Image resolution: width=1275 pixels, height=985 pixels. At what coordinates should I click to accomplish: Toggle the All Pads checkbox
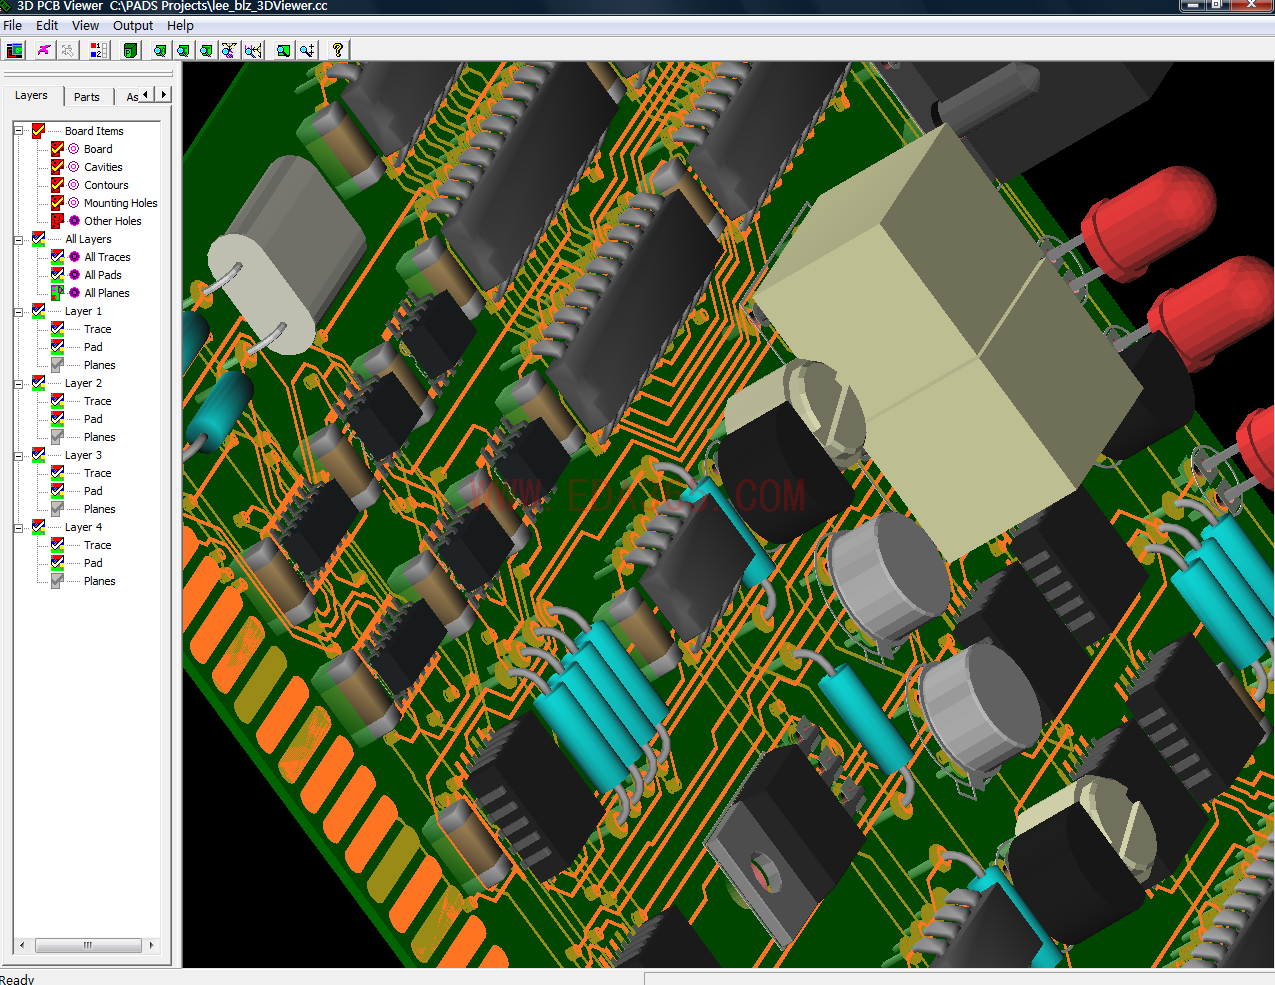[x=57, y=275]
